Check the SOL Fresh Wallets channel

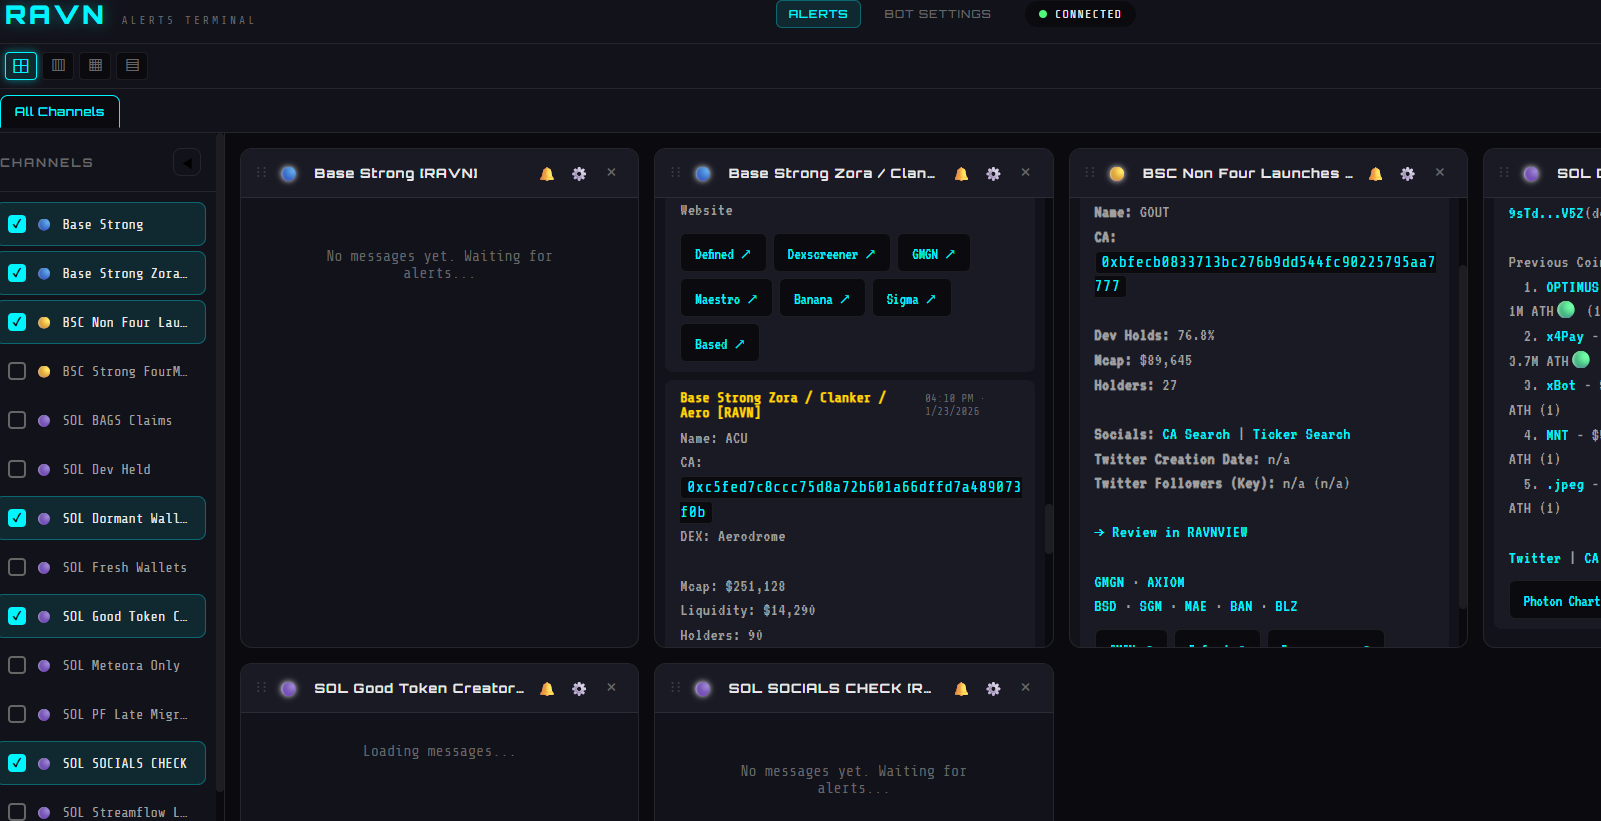pyautogui.click(x=17, y=567)
